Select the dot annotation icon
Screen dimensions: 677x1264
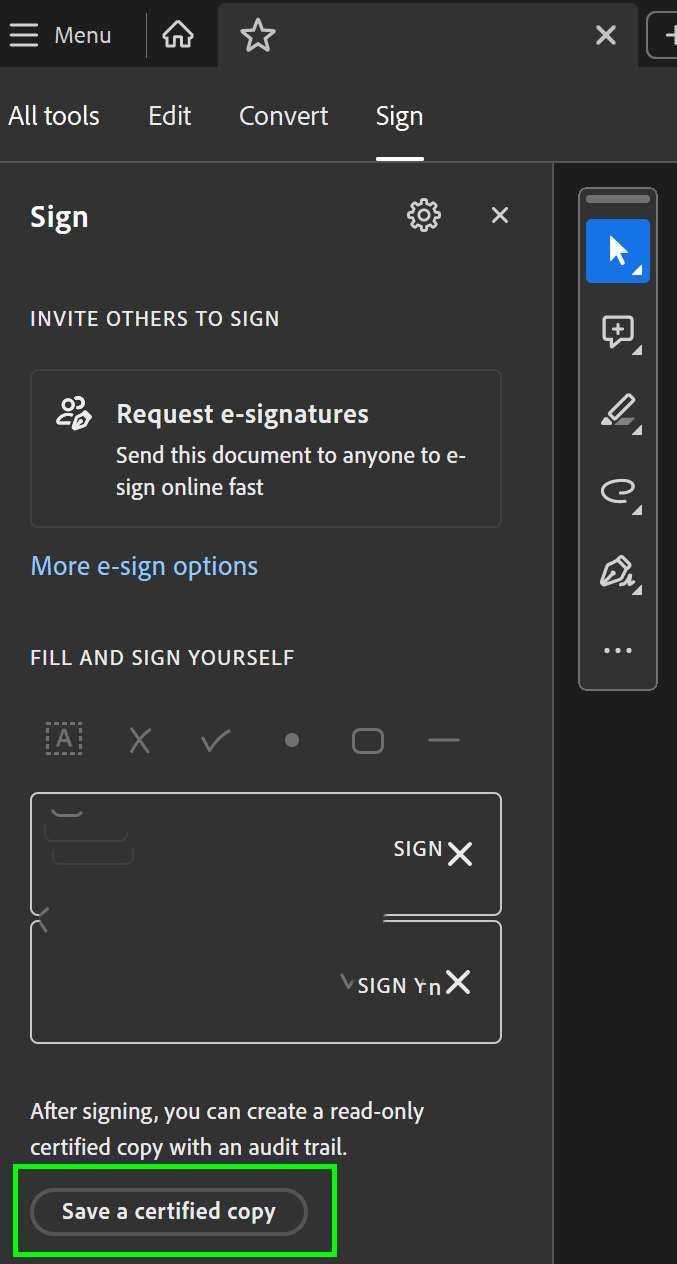click(291, 739)
